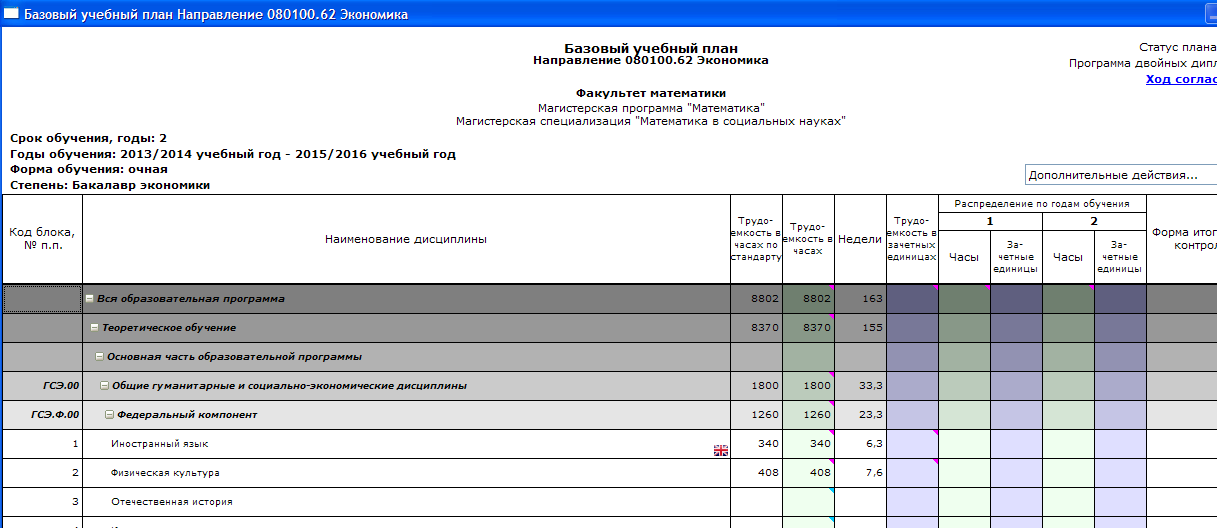Select the Отечественная история discipline row

[172, 502]
